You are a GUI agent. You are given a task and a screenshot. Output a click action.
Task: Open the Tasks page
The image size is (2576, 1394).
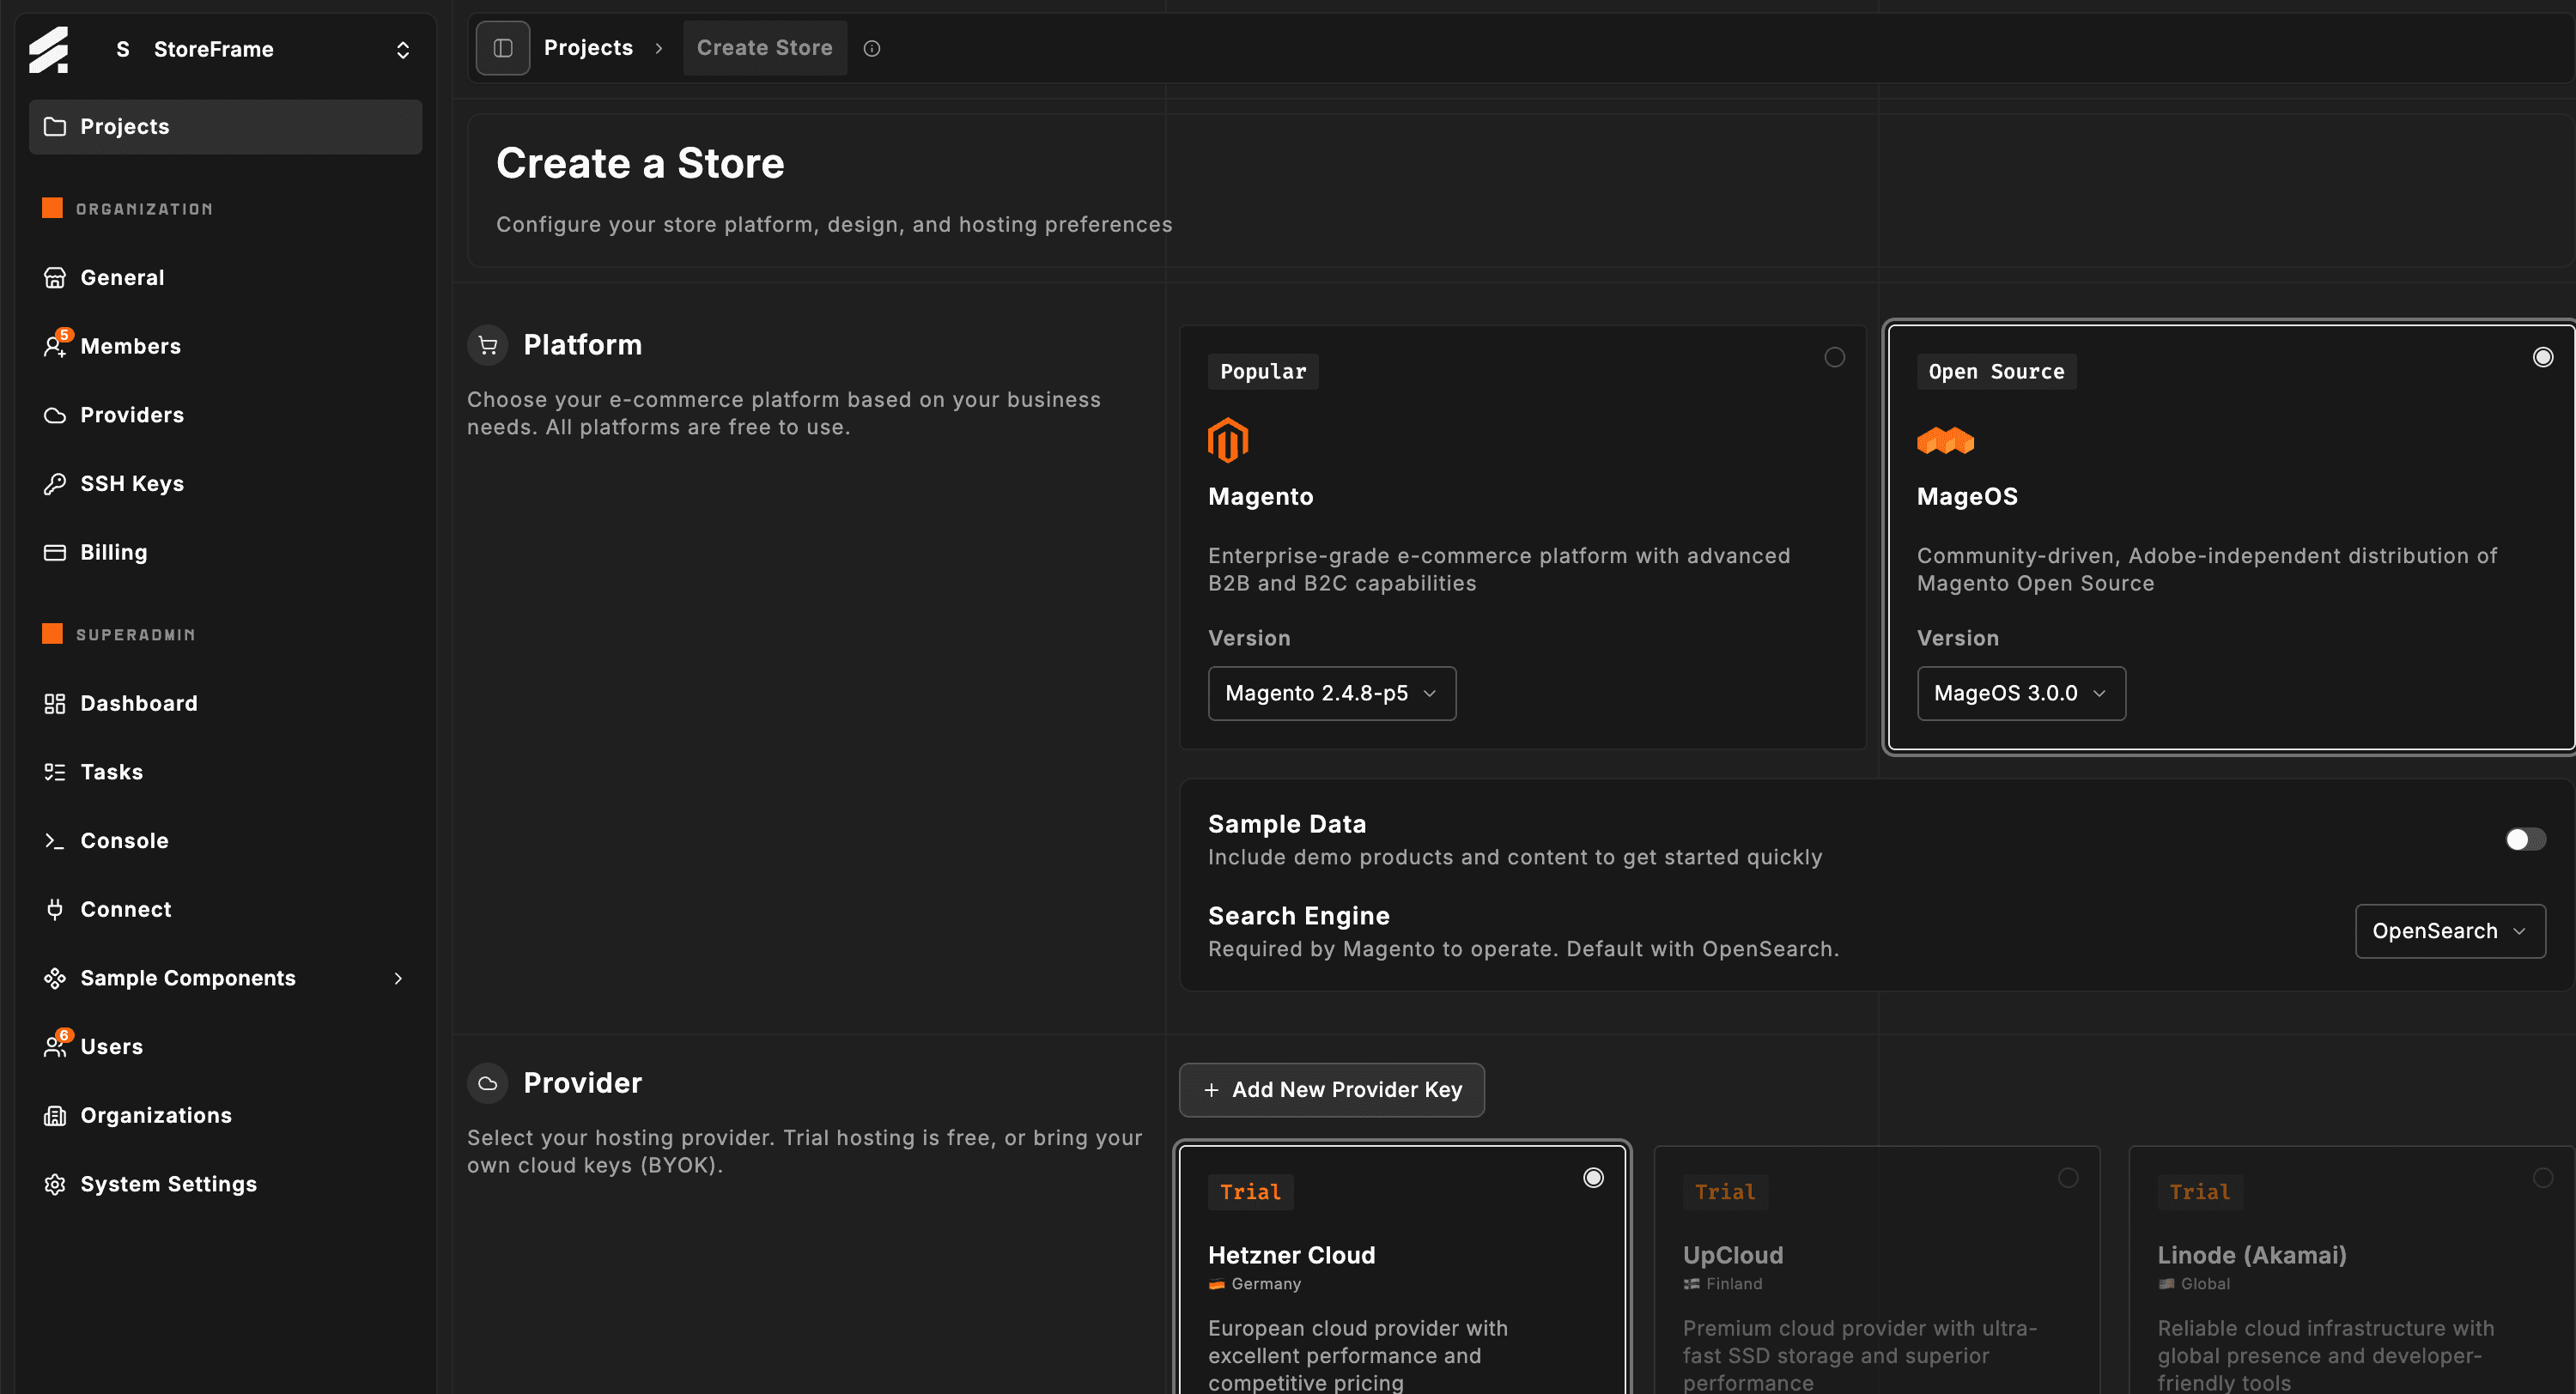click(225, 772)
